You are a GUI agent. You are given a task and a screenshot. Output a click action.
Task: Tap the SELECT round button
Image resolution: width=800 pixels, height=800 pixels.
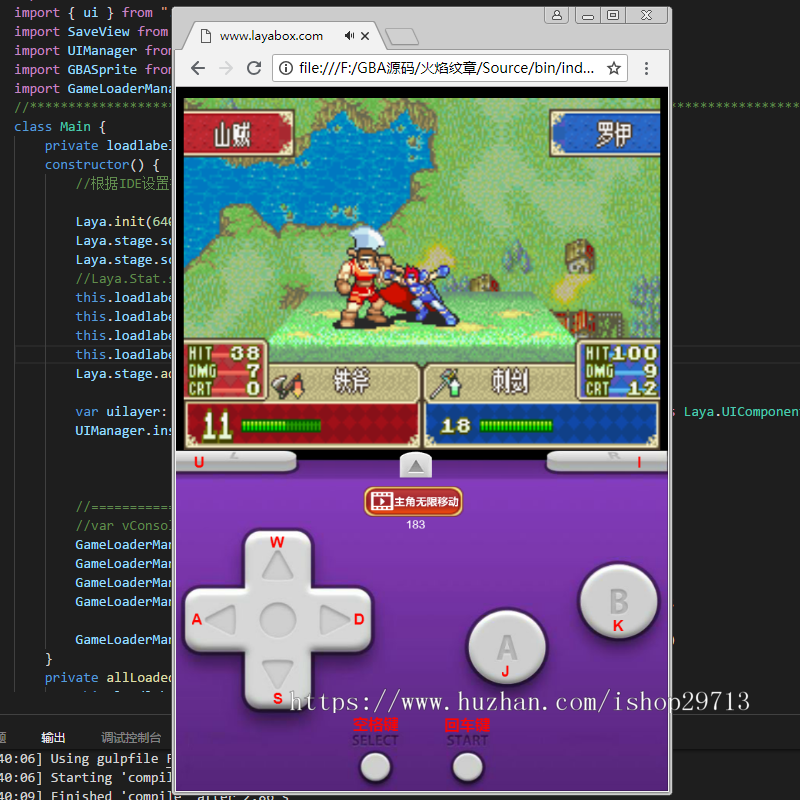[x=376, y=767]
